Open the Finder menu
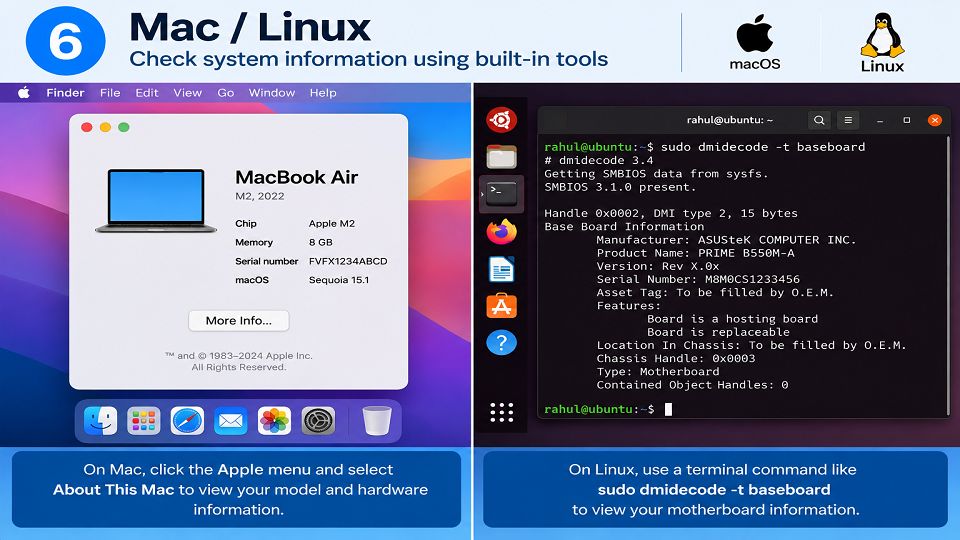The width and height of the screenshot is (960, 540). pos(65,92)
